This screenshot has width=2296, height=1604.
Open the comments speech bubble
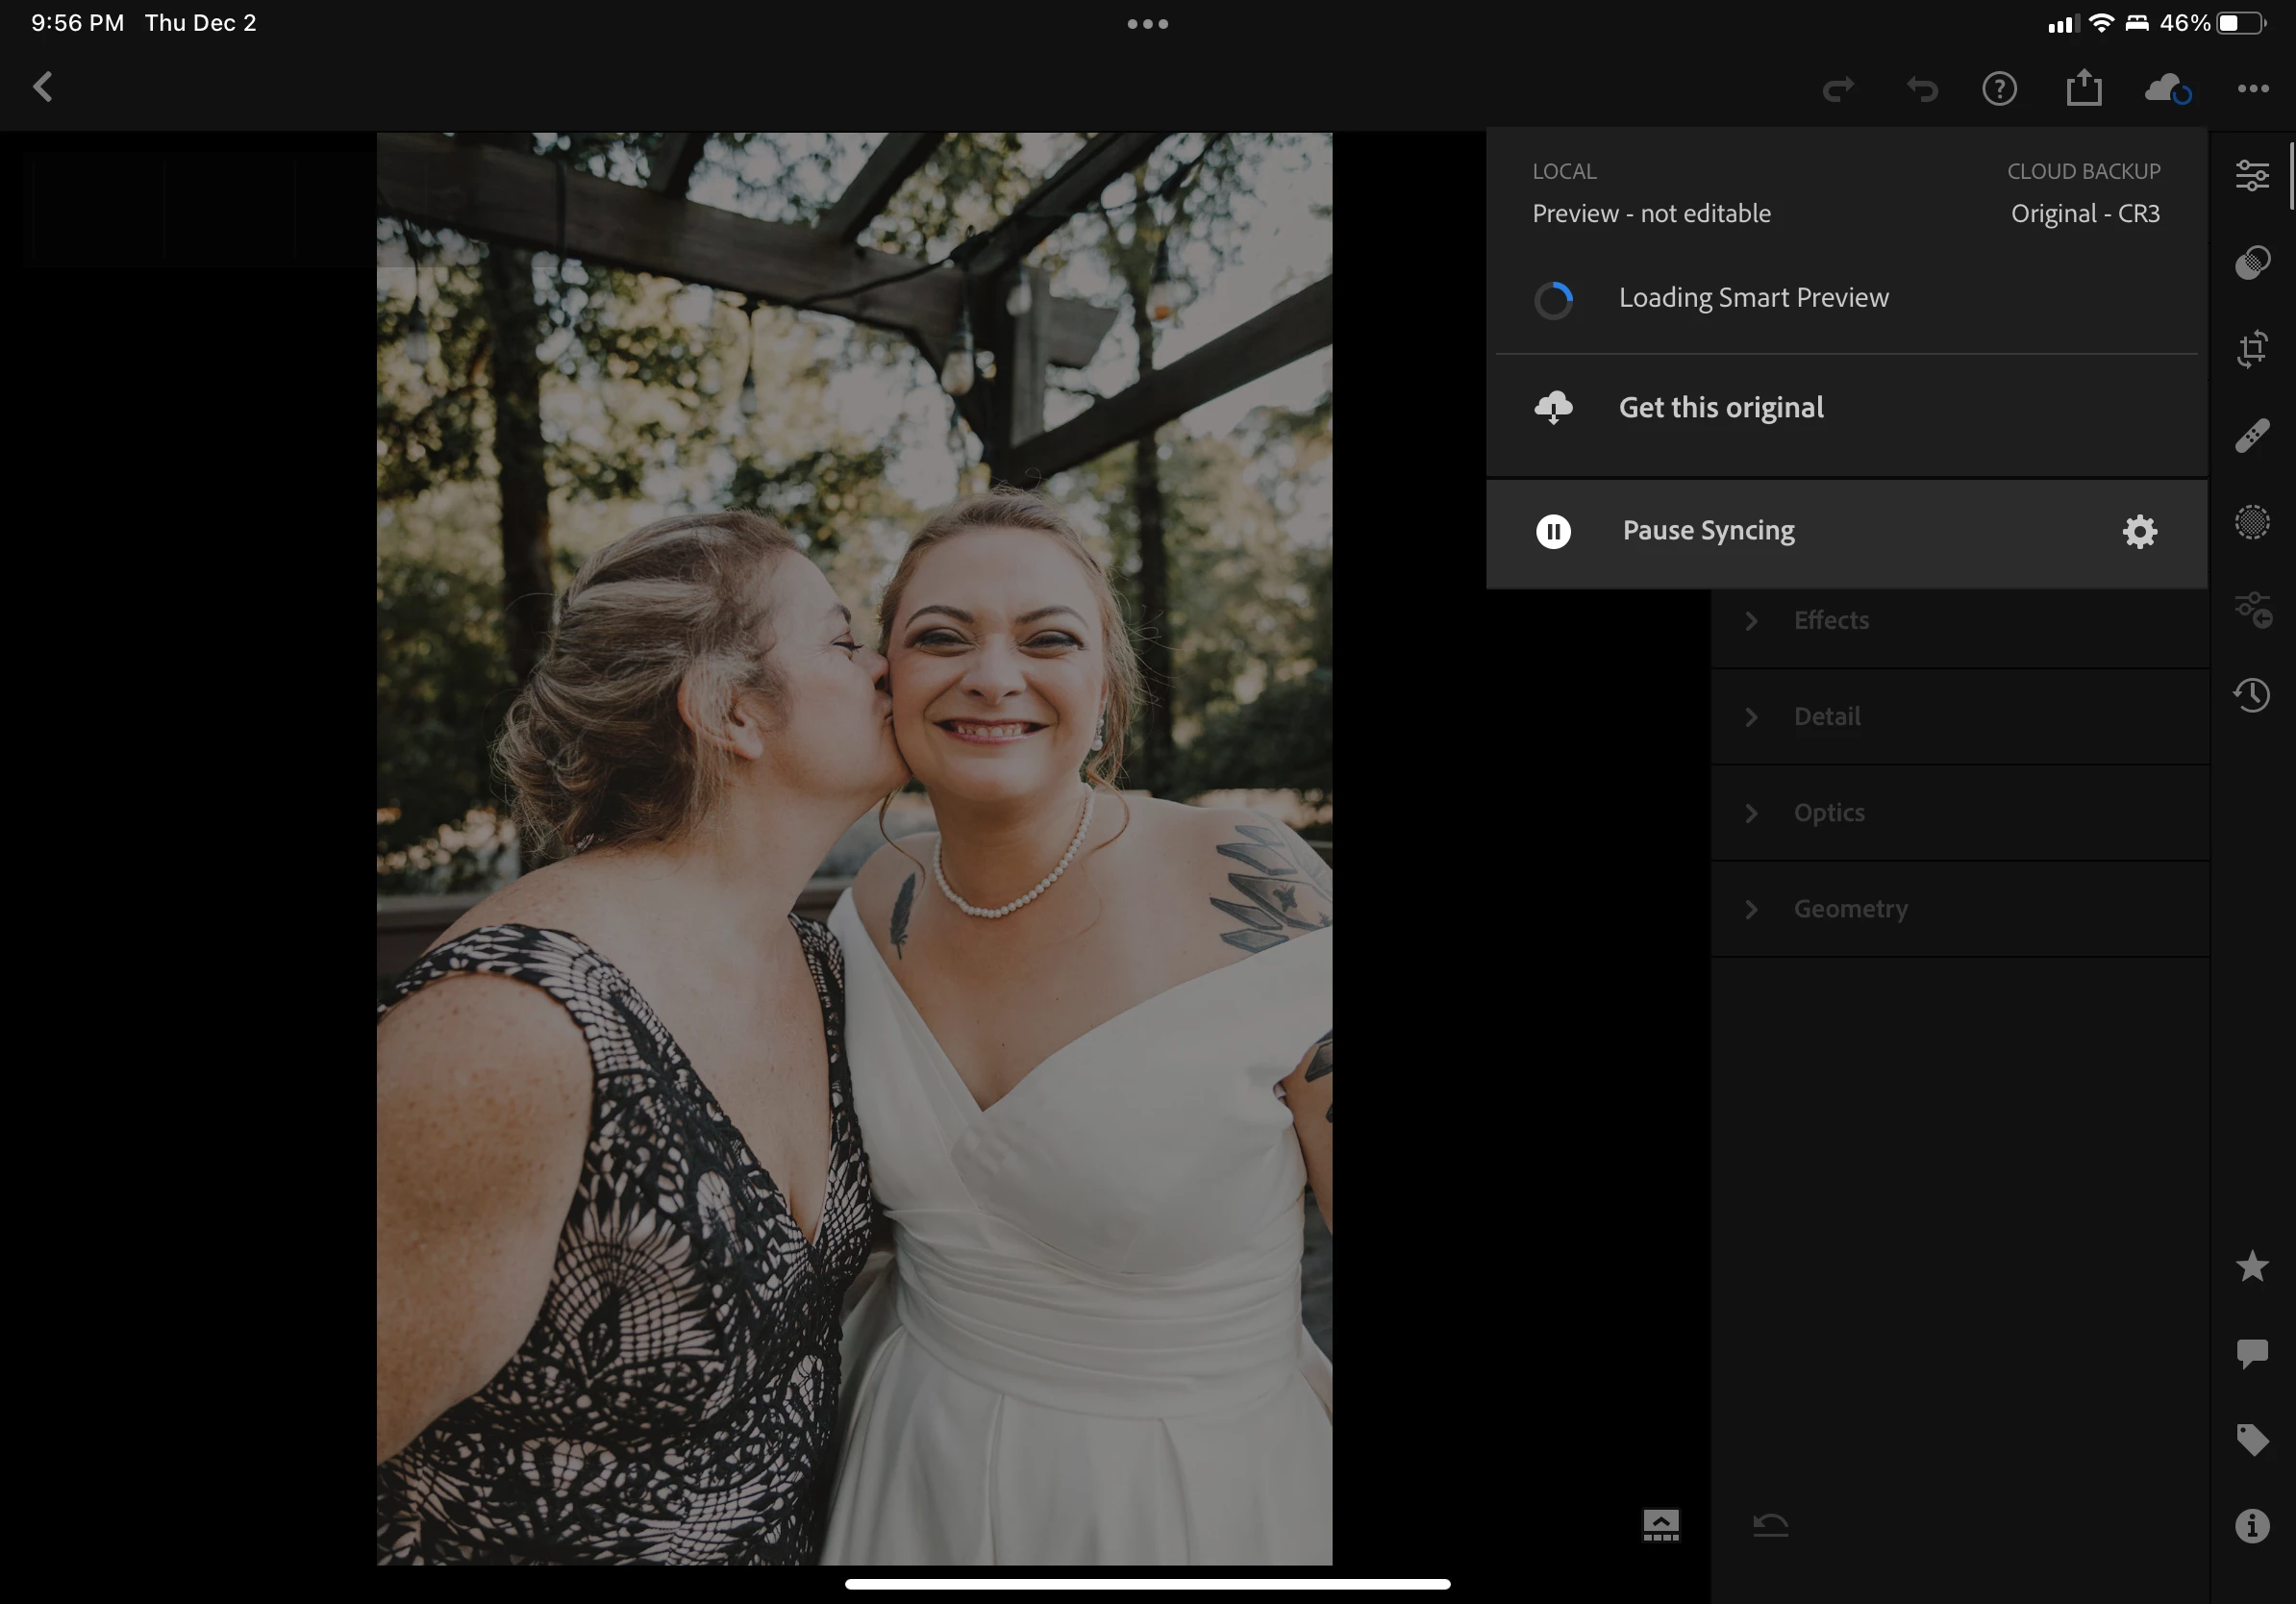pos(2252,1353)
